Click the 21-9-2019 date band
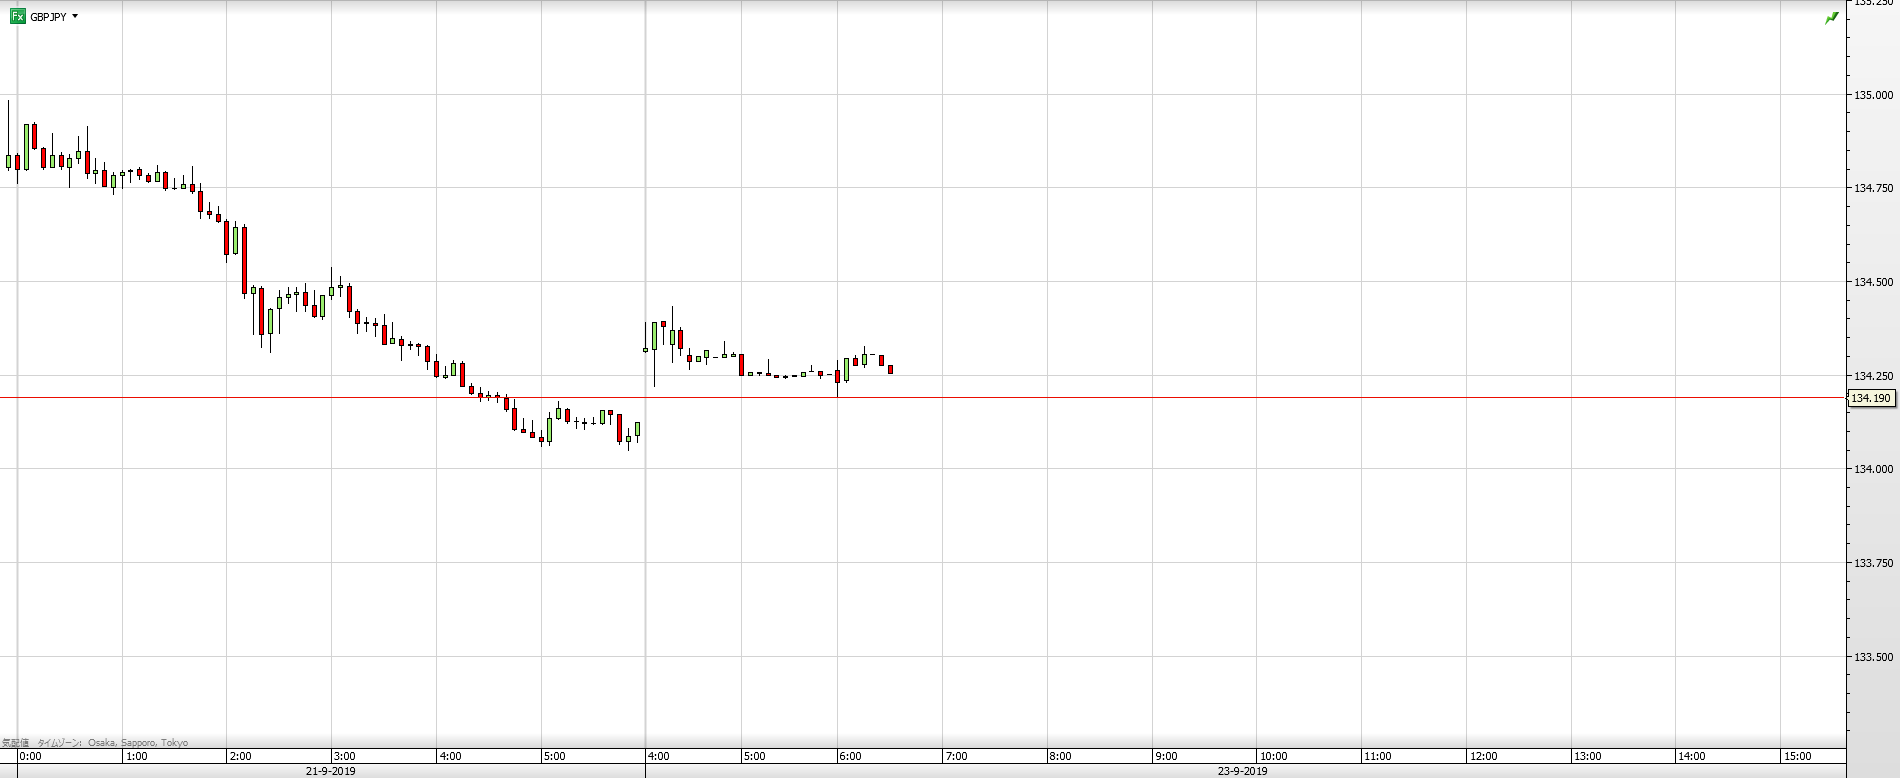This screenshot has width=1900, height=778. (331, 771)
